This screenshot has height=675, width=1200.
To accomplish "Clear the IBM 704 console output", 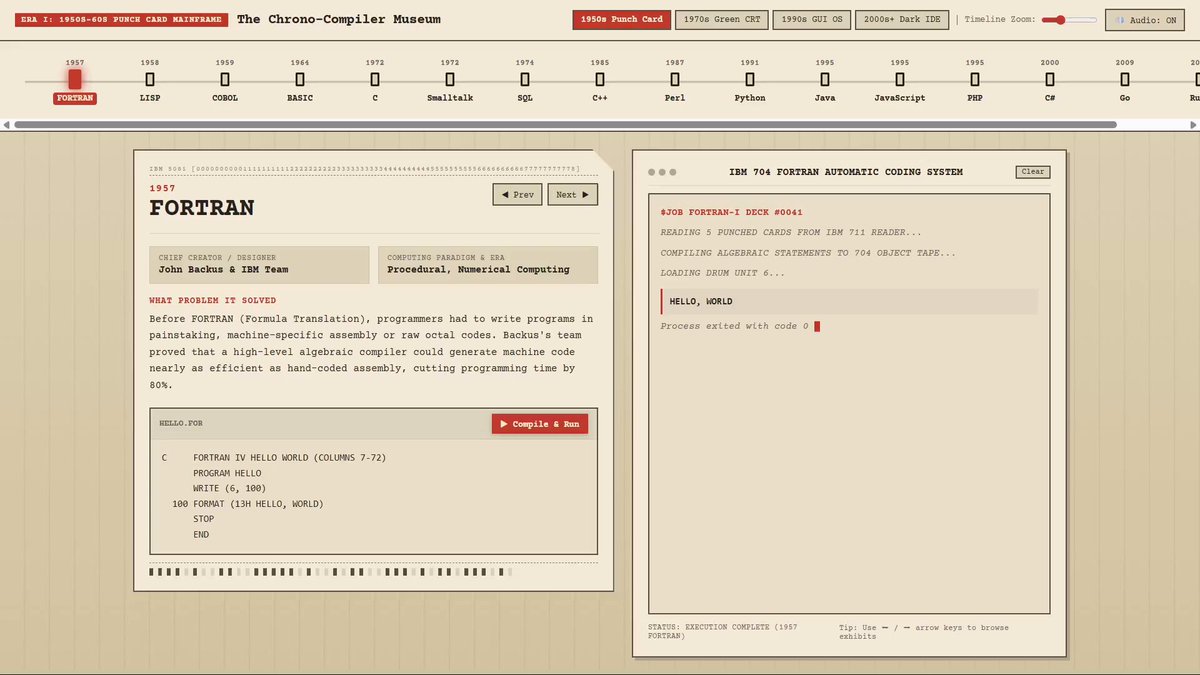I will click(x=1033, y=172).
